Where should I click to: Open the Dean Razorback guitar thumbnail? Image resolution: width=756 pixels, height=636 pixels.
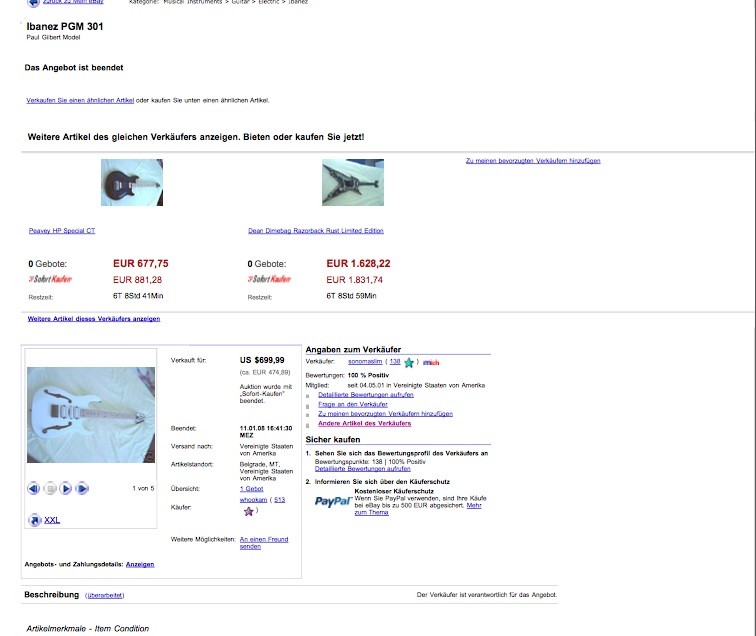point(353,182)
